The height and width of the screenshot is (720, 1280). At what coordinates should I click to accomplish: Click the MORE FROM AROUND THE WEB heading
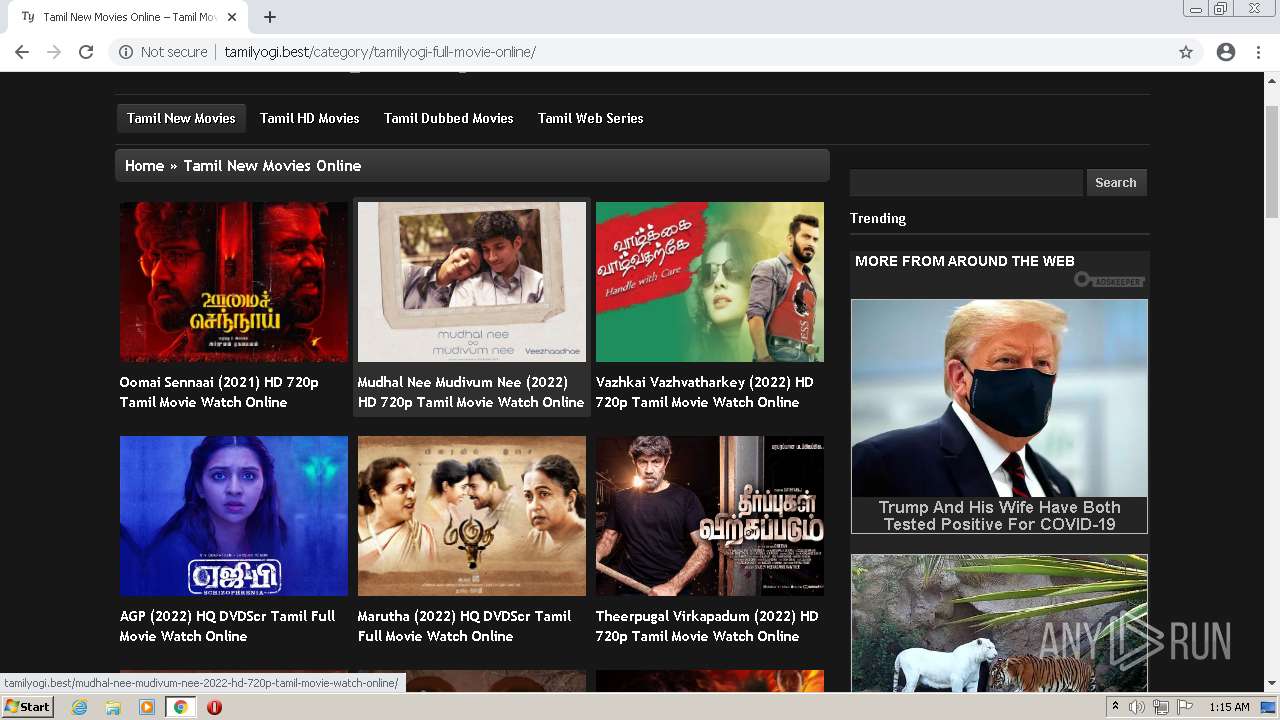(x=965, y=261)
